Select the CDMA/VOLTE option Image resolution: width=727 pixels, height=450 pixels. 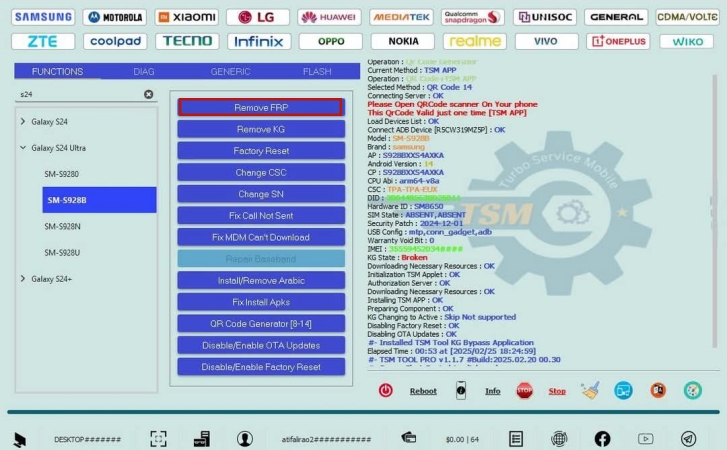tap(688, 17)
